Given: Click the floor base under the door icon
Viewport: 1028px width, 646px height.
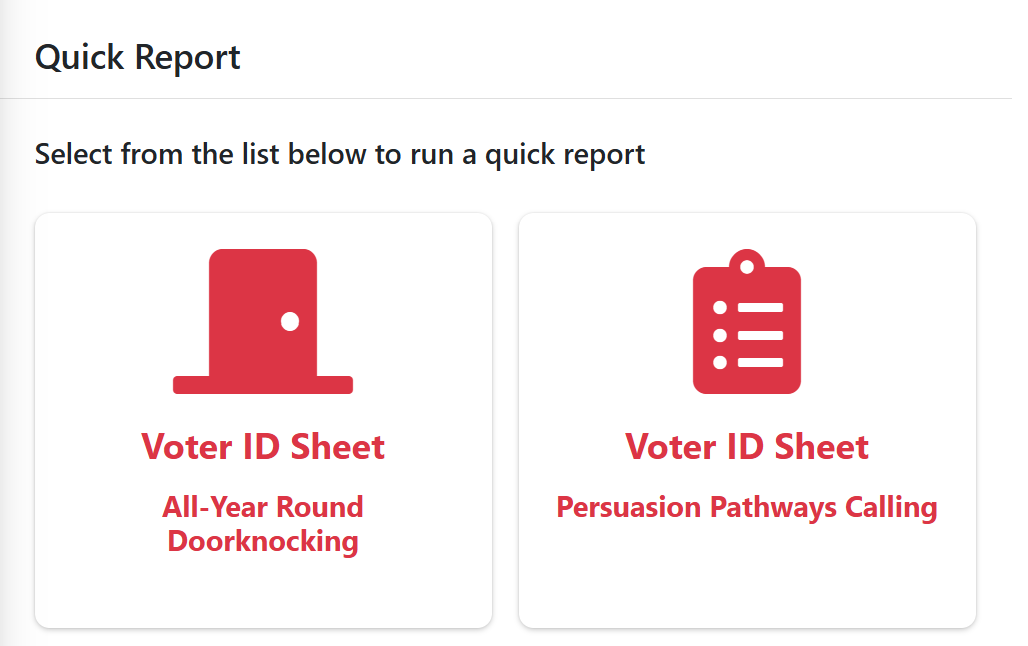Looking at the screenshot, I should [x=263, y=385].
